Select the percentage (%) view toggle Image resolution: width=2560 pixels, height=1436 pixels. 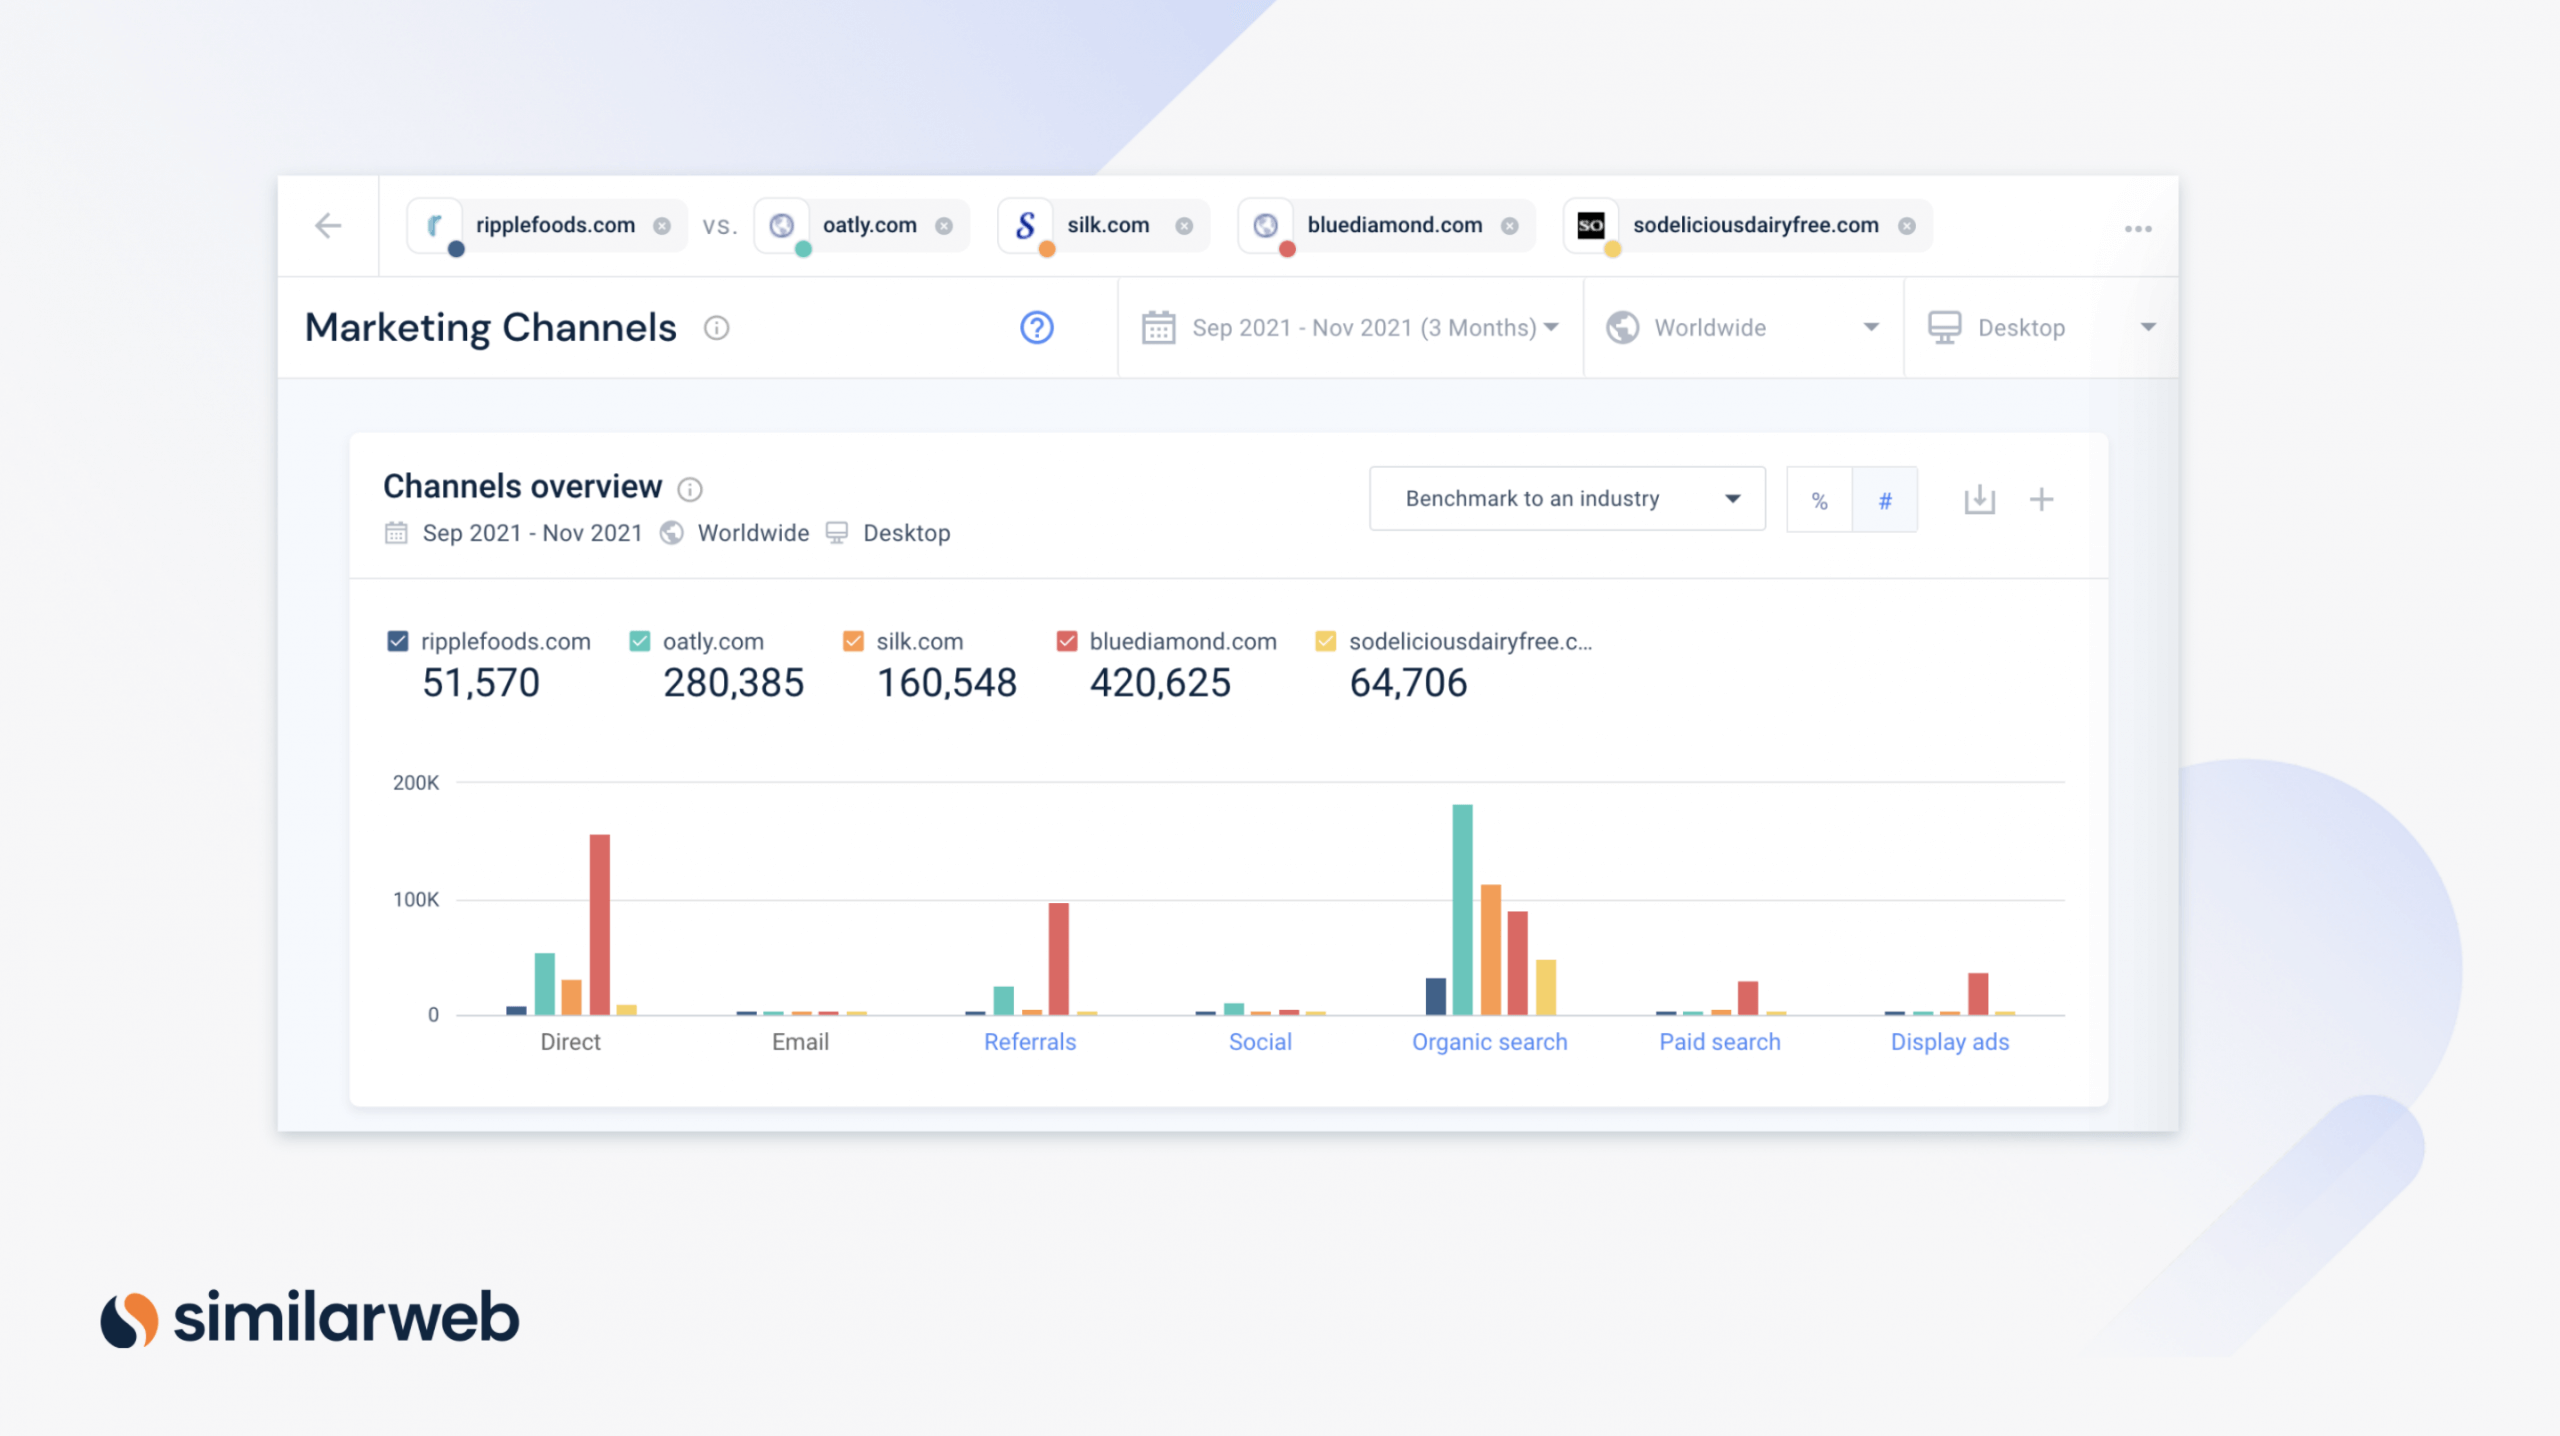1818,497
